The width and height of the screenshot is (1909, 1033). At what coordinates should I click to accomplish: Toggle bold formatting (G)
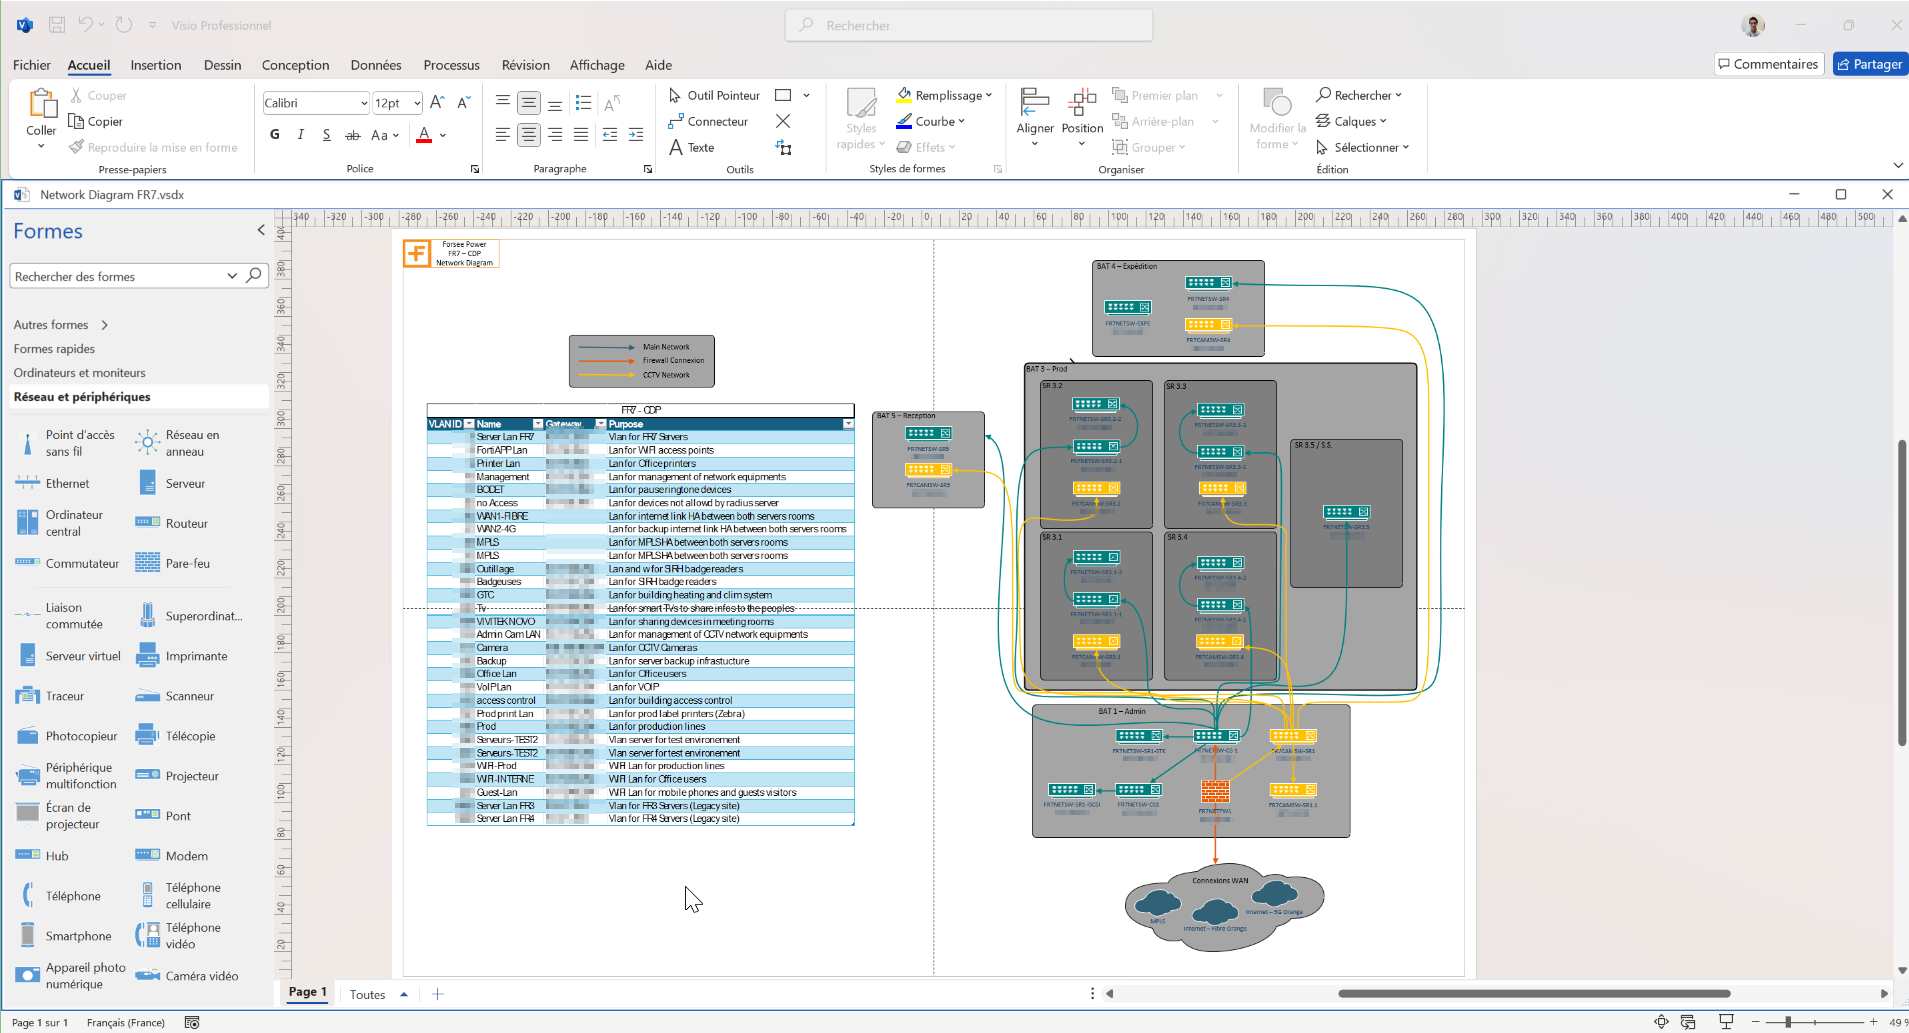click(x=275, y=135)
